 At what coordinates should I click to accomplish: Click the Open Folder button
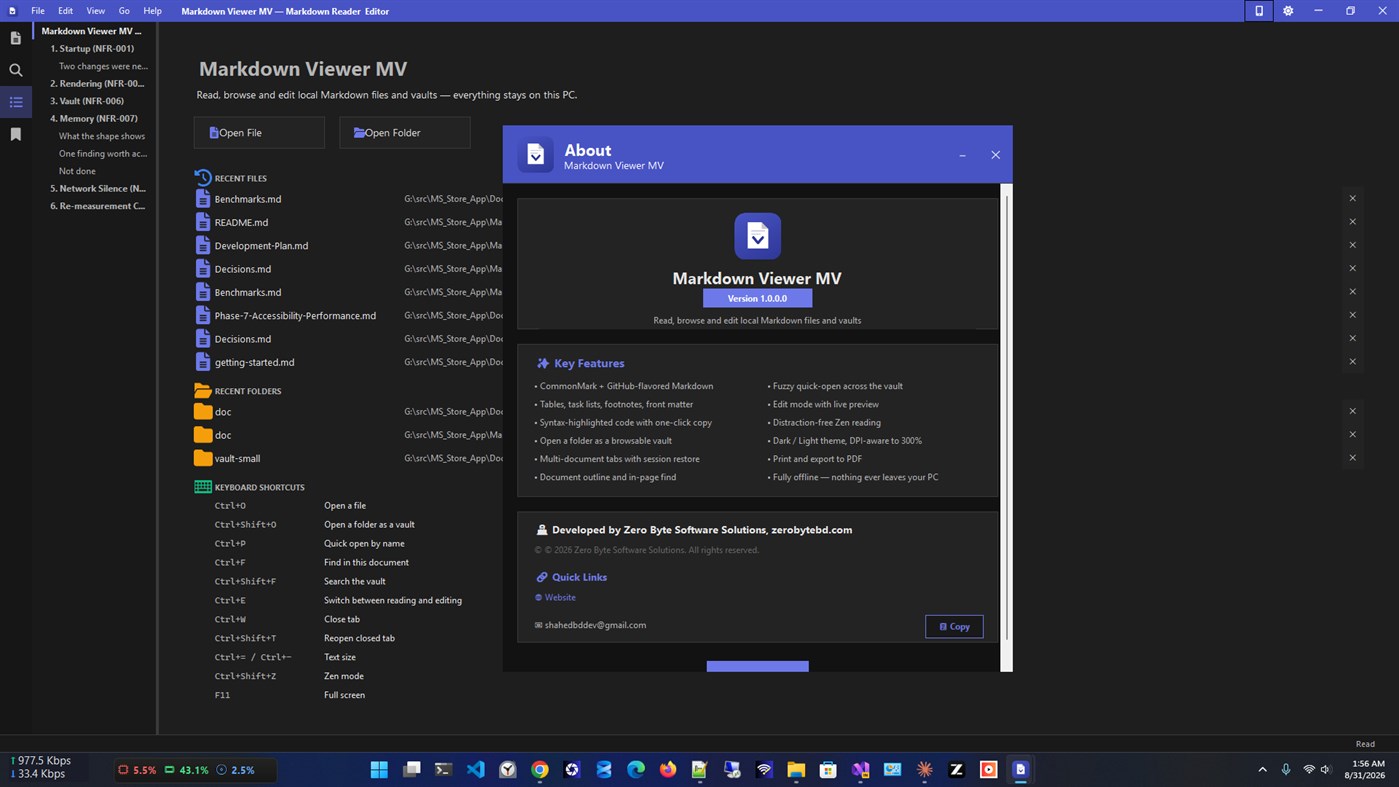[x=405, y=132]
